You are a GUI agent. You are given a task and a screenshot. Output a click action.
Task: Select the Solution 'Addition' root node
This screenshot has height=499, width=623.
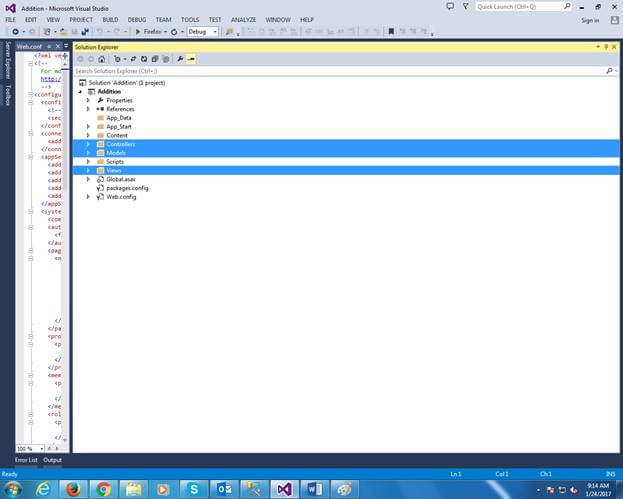click(x=127, y=83)
